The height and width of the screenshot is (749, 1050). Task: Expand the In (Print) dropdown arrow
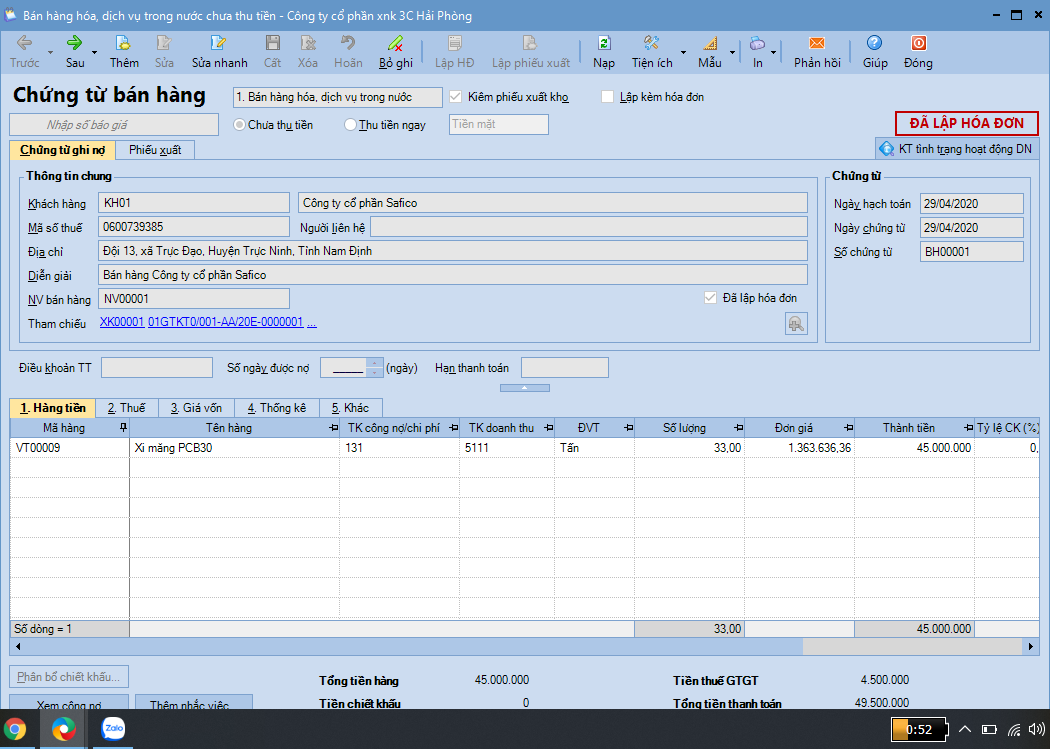(x=775, y=52)
